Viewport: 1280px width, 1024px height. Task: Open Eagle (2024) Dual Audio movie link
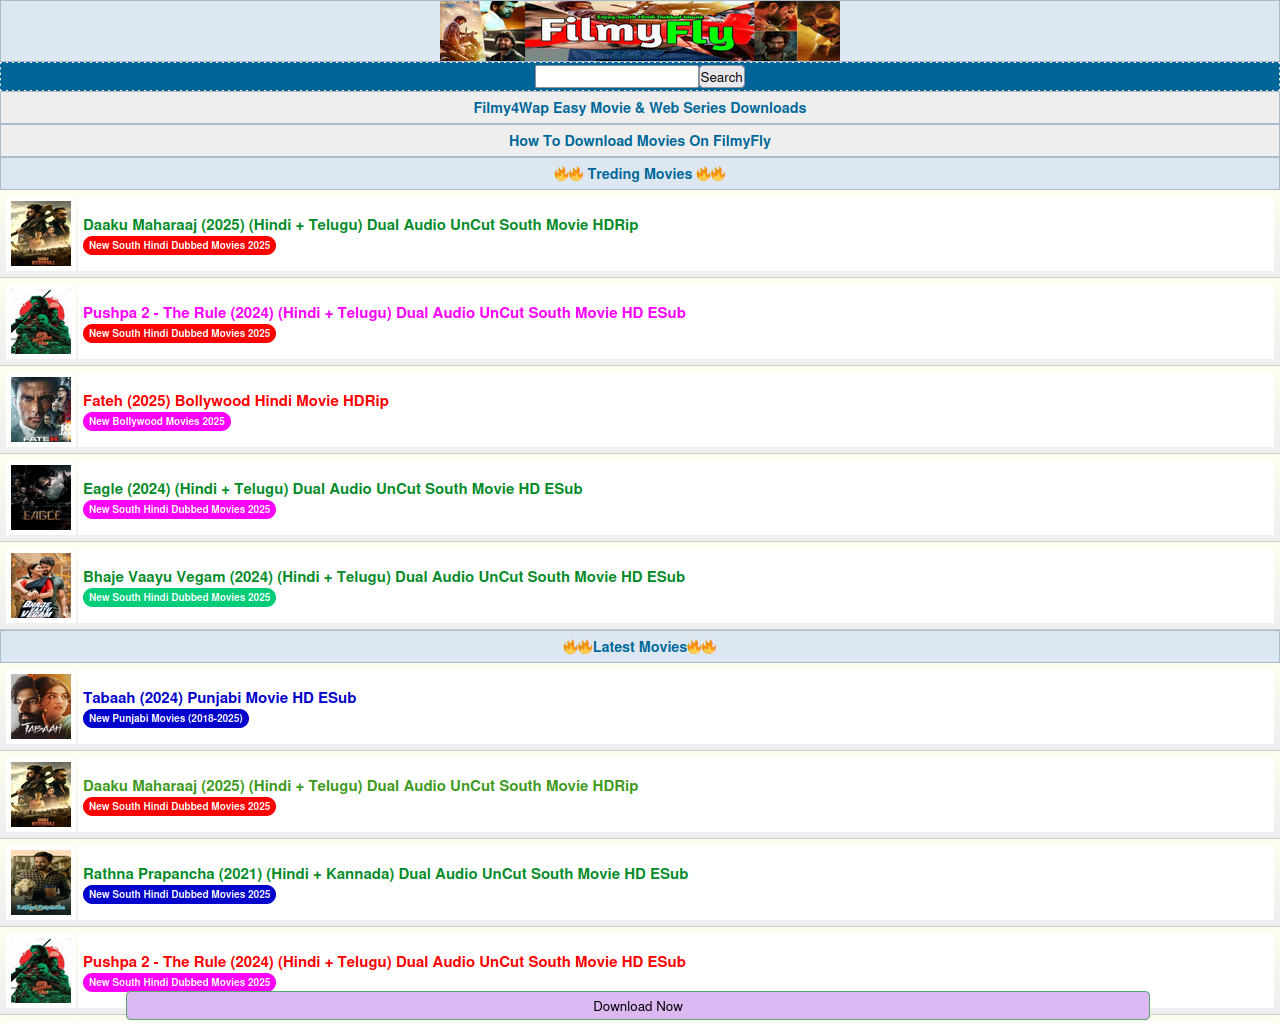pyautogui.click(x=333, y=489)
